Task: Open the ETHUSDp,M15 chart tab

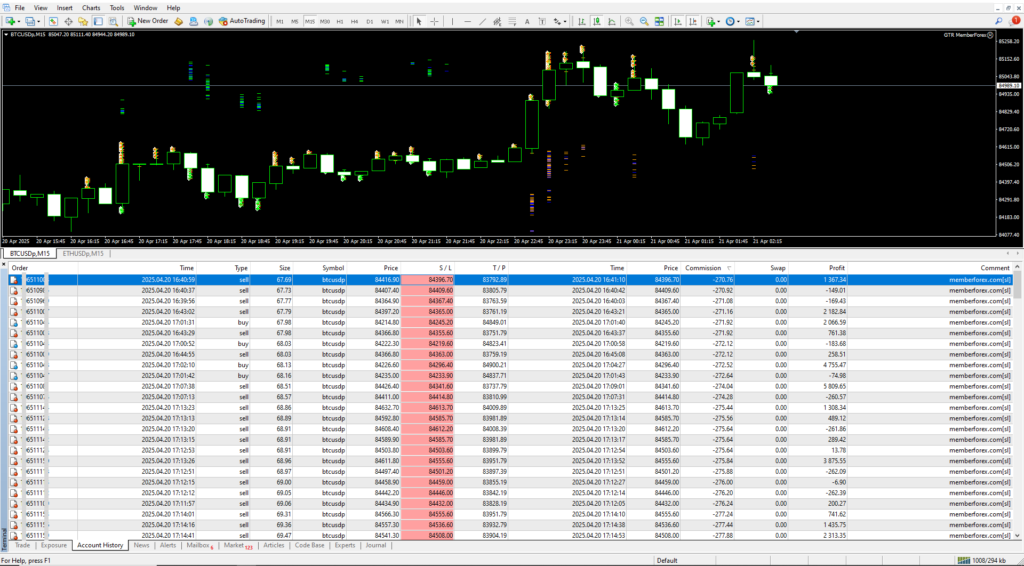Action: (x=85, y=254)
